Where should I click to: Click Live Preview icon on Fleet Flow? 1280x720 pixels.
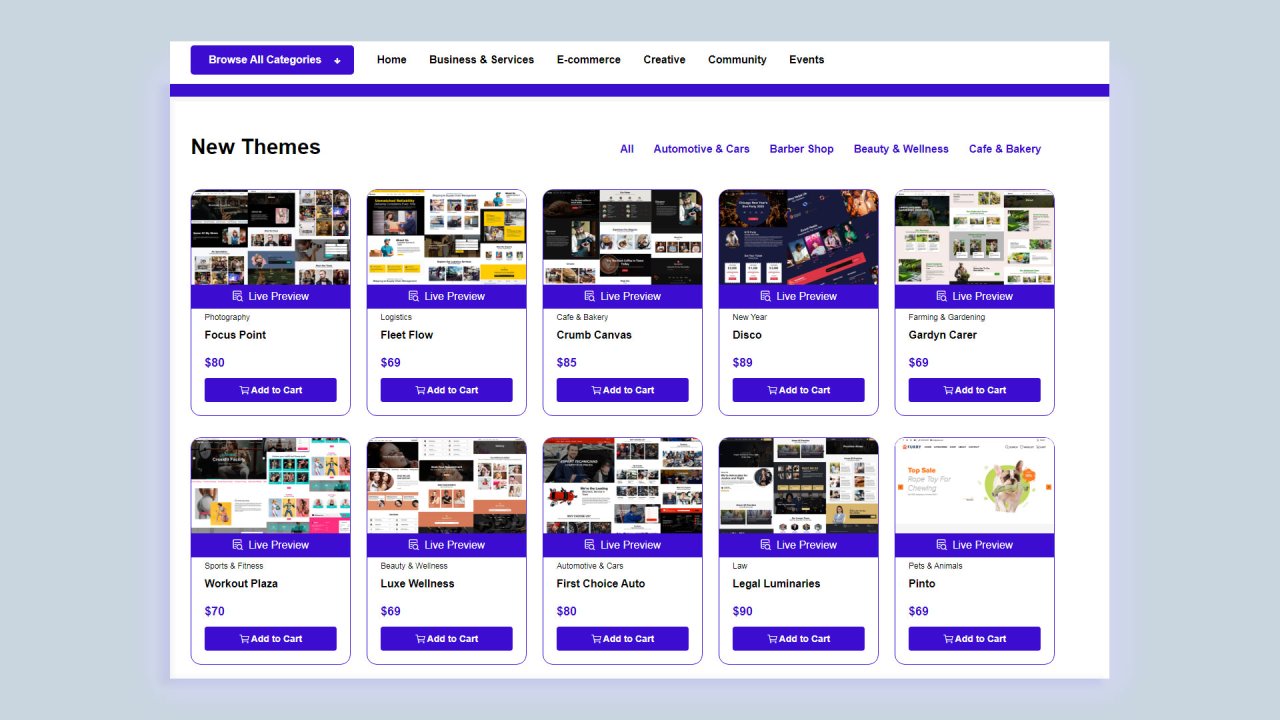414,296
